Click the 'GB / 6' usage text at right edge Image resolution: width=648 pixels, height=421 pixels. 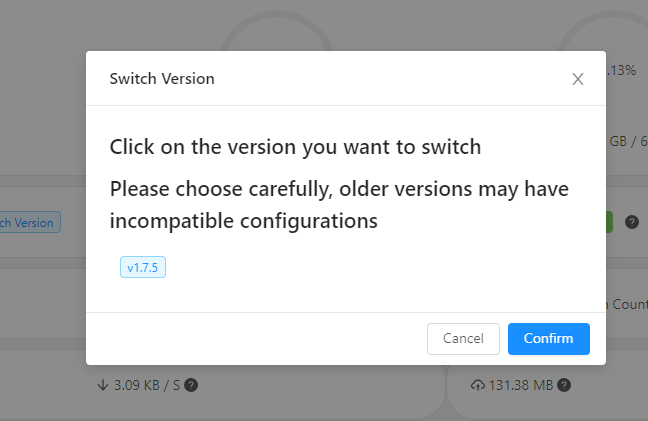pos(627,141)
